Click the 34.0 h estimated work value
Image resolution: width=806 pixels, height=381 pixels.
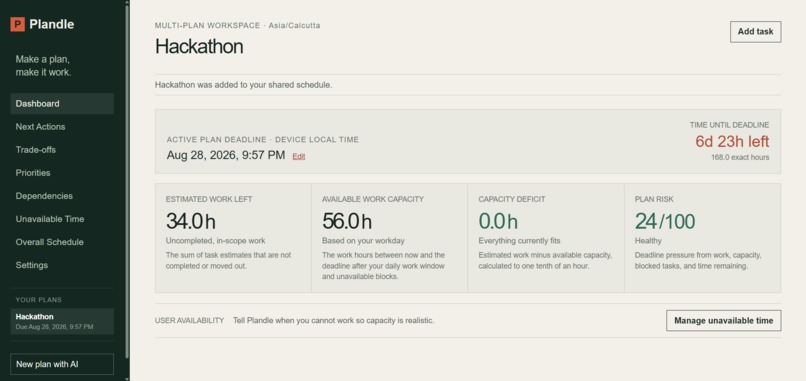pyautogui.click(x=191, y=222)
